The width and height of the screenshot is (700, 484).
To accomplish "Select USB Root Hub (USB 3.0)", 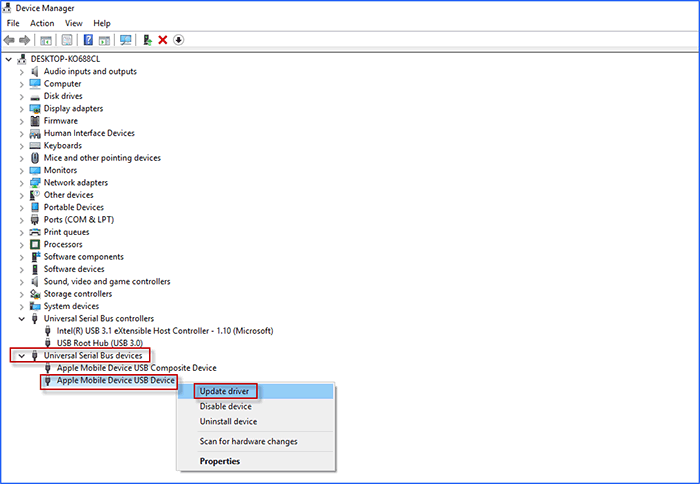I will [x=100, y=343].
